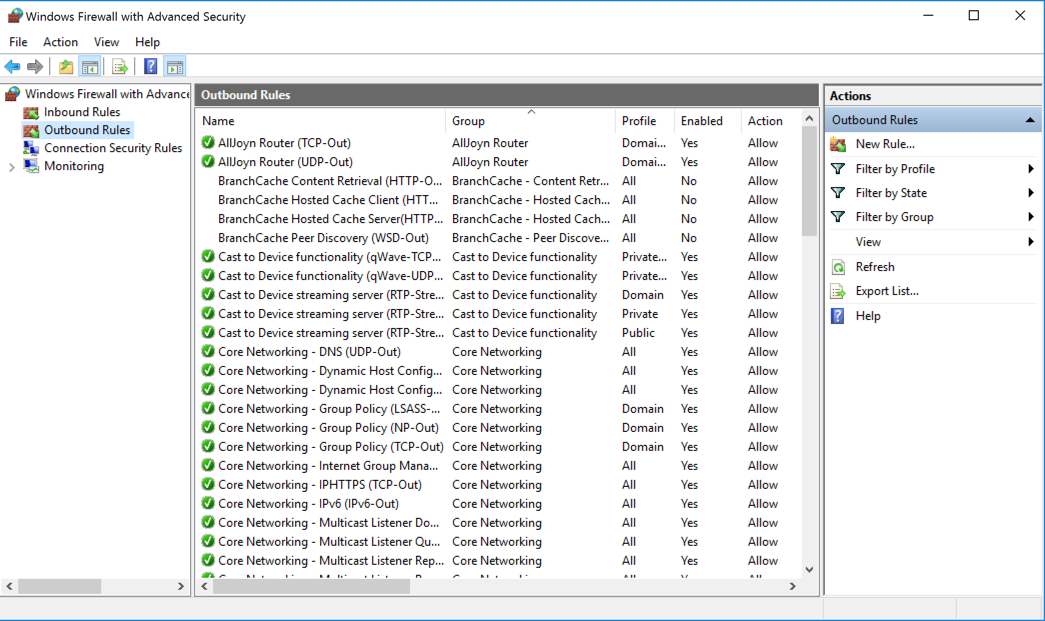This screenshot has height=621, width=1045.
Task: Click the rules list scroll down arrow
Action: point(809,570)
